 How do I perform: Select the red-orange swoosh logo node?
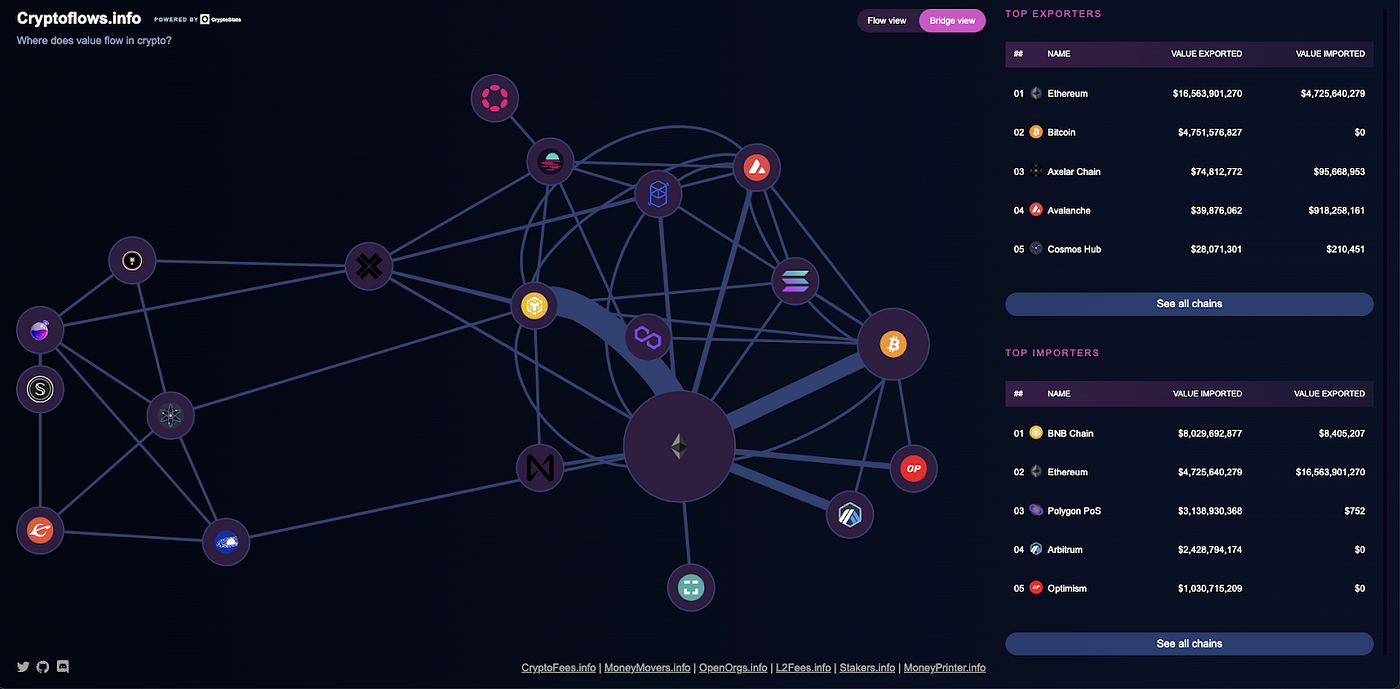(x=40, y=530)
